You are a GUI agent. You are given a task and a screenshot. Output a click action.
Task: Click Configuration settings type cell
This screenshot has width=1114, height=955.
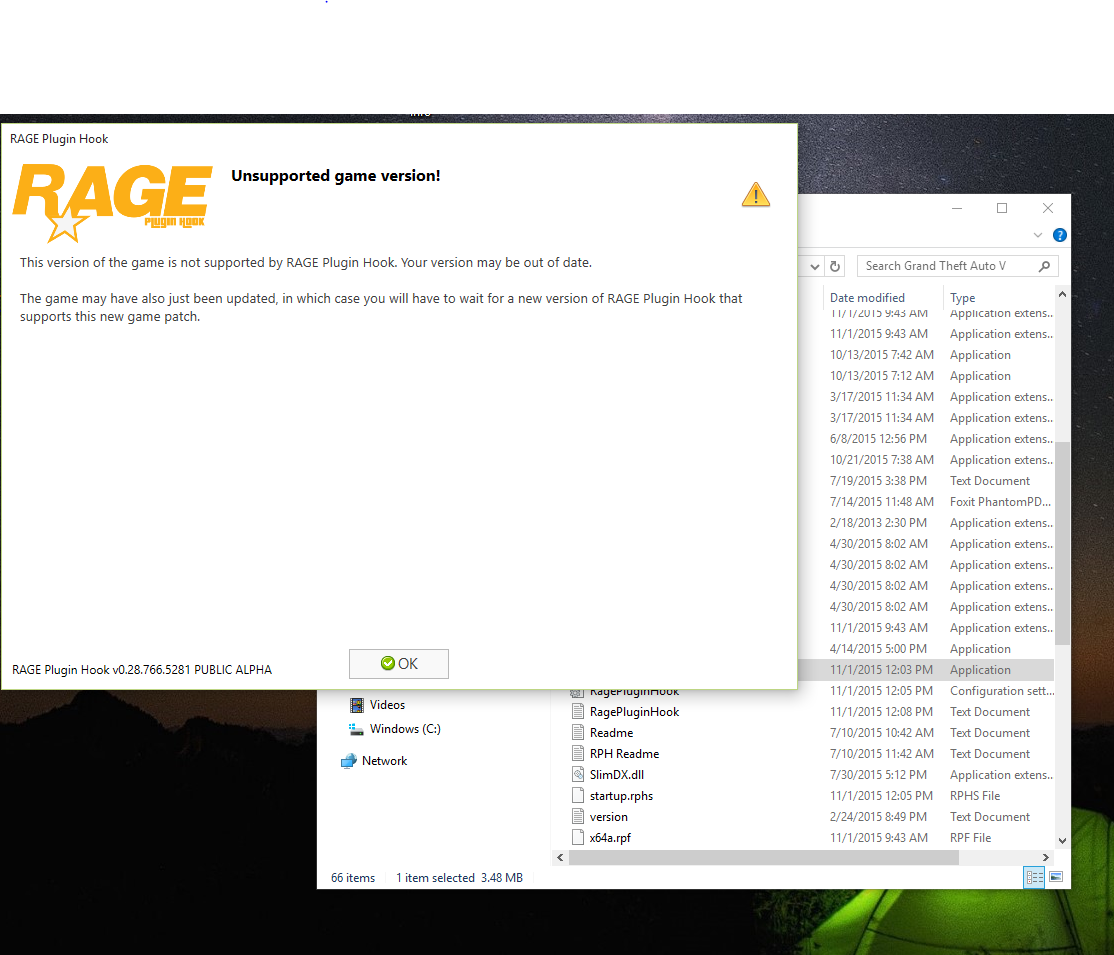[x=1002, y=691]
